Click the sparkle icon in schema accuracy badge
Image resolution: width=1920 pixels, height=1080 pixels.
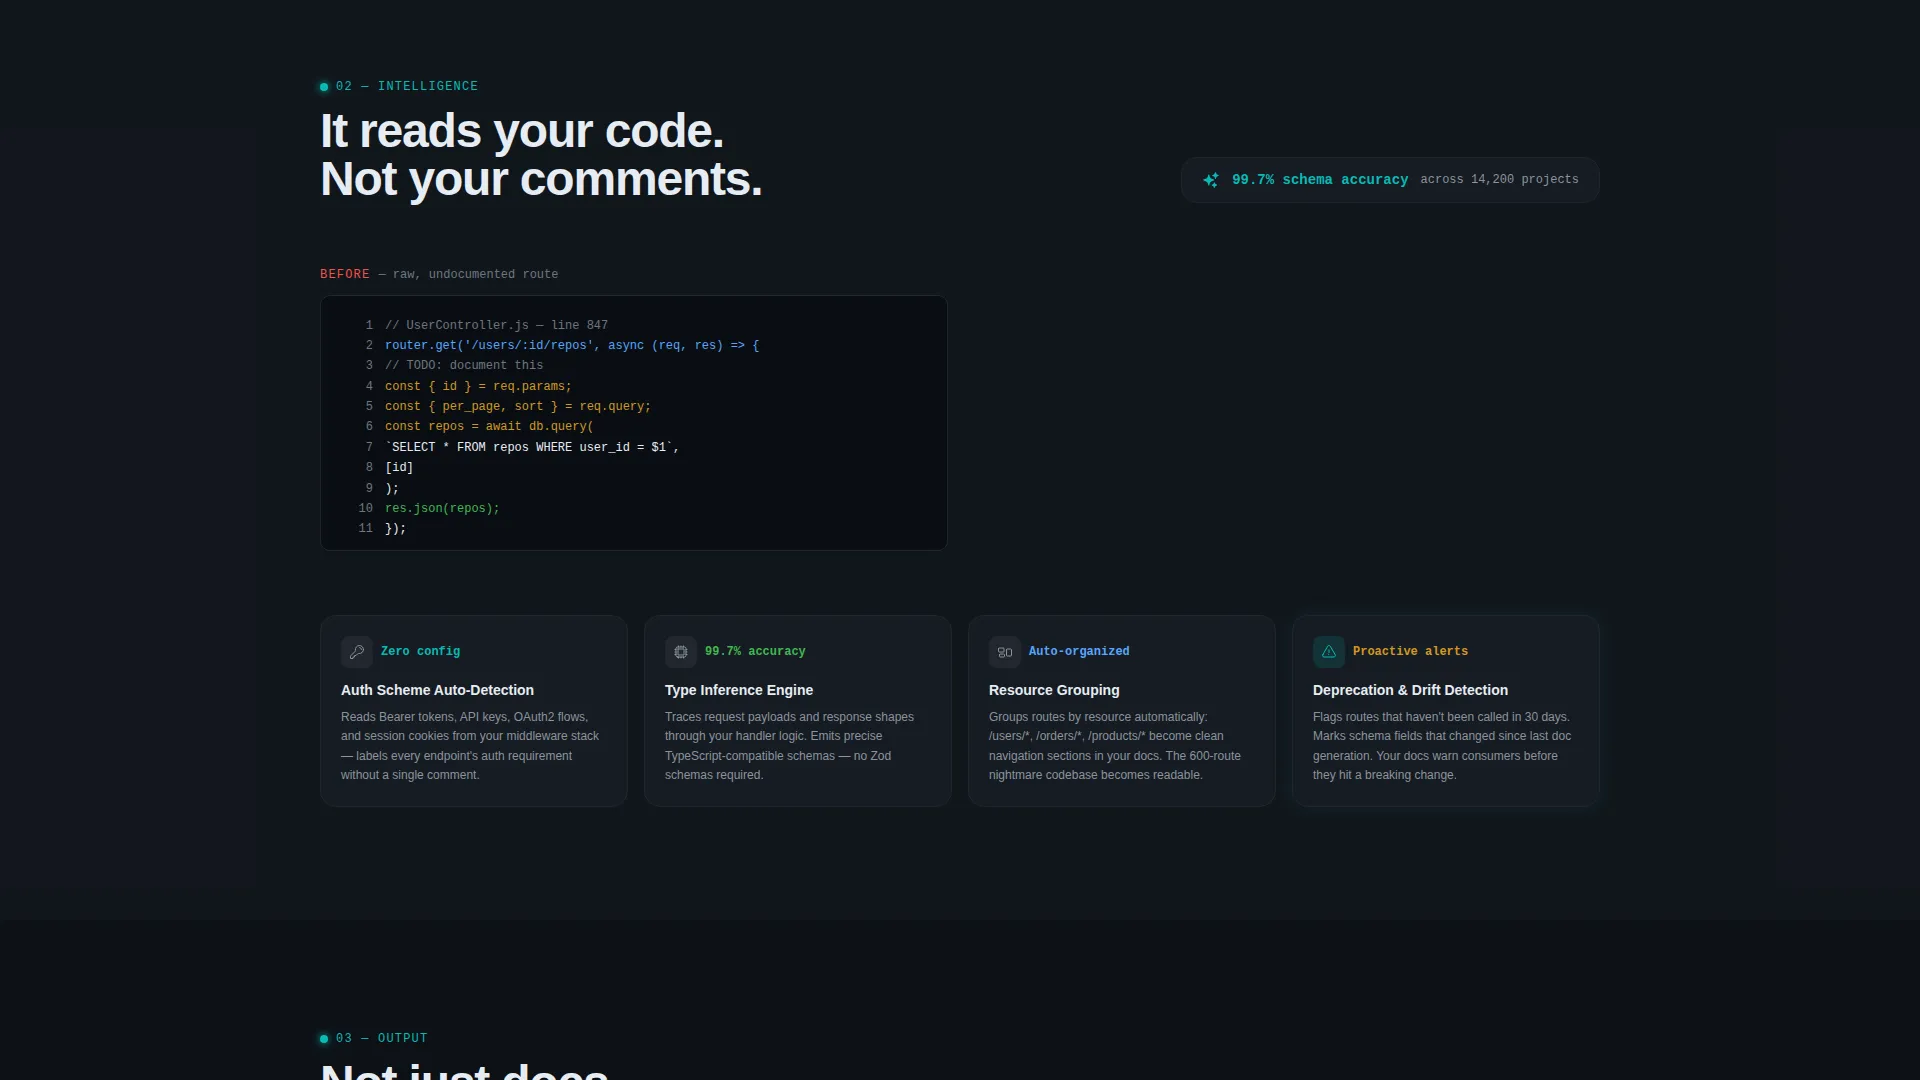1211,180
